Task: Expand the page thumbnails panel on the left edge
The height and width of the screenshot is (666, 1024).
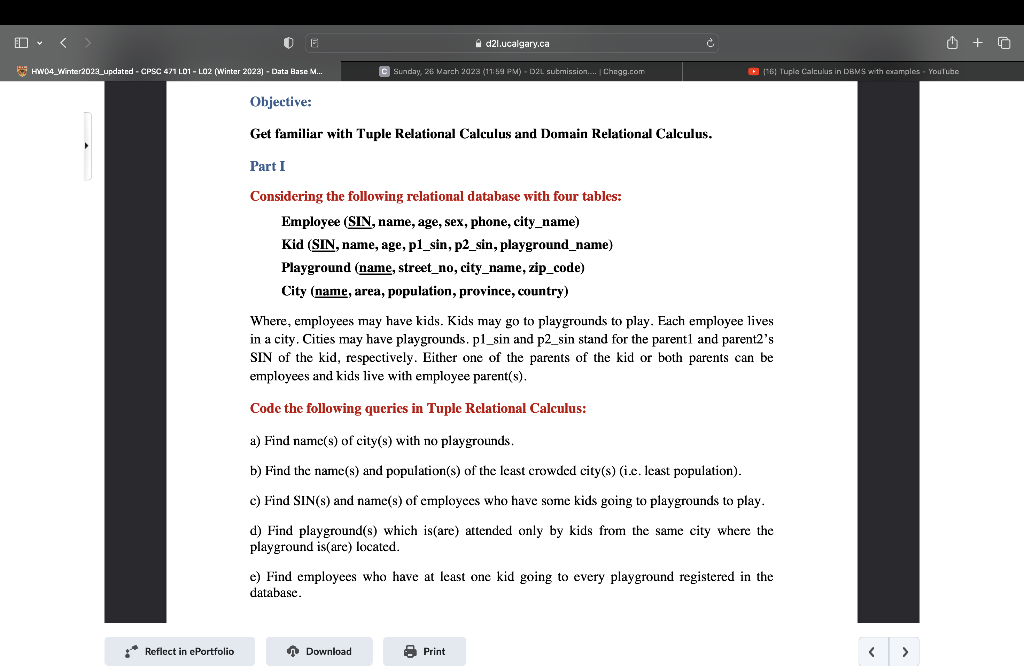Action: [86, 145]
